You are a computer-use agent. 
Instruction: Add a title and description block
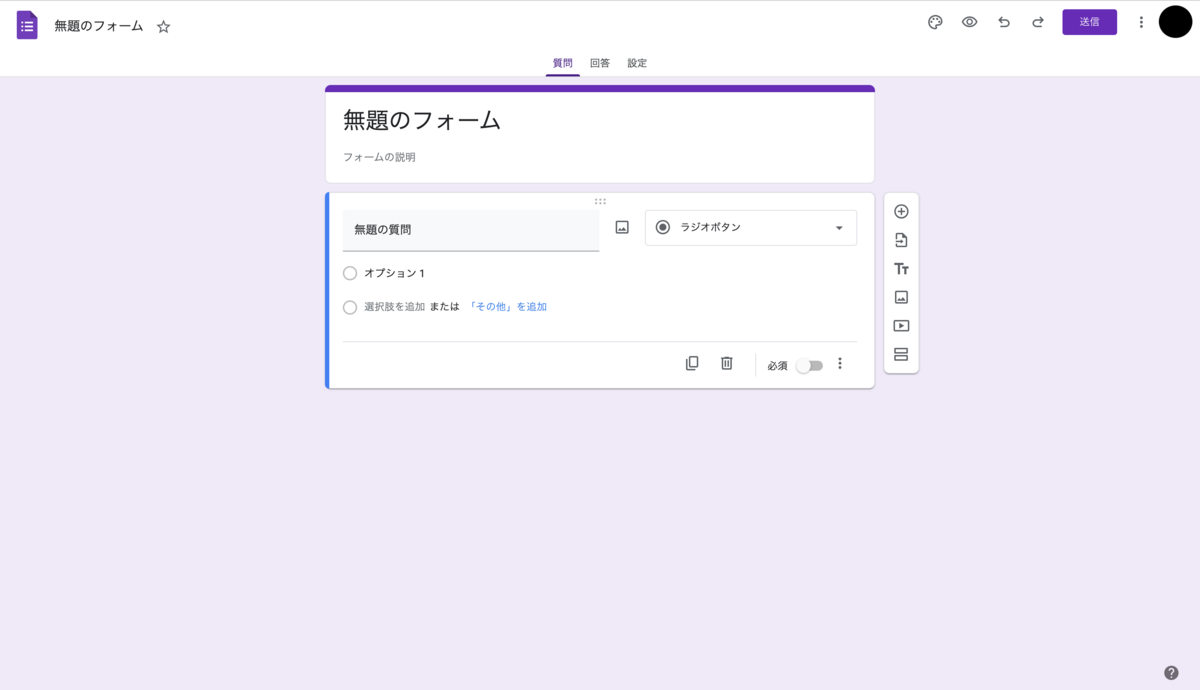point(901,269)
